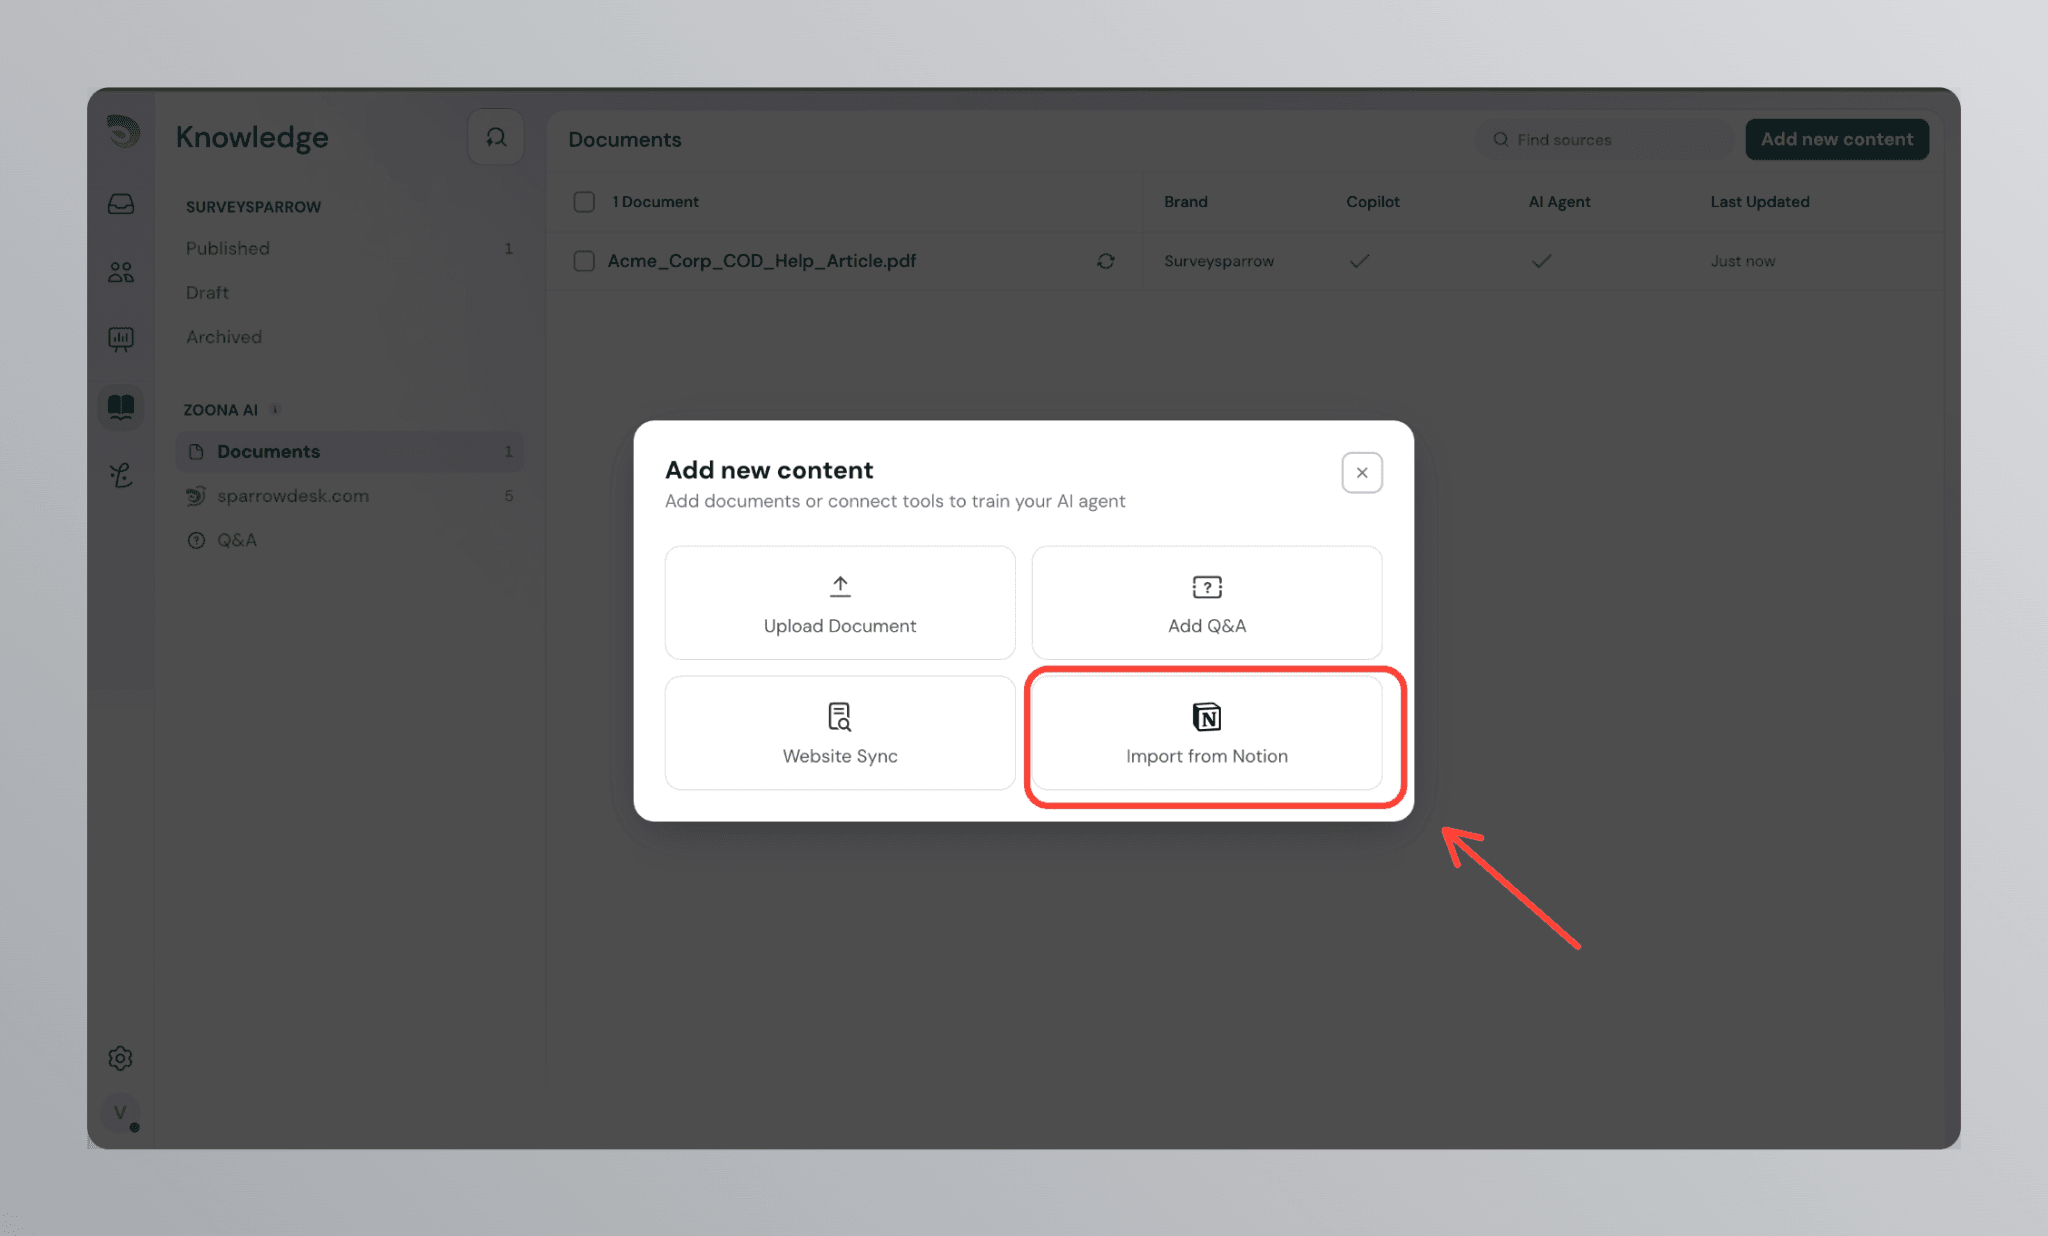The height and width of the screenshot is (1236, 2048).
Task: Open the Published articles section
Action: click(349, 248)
